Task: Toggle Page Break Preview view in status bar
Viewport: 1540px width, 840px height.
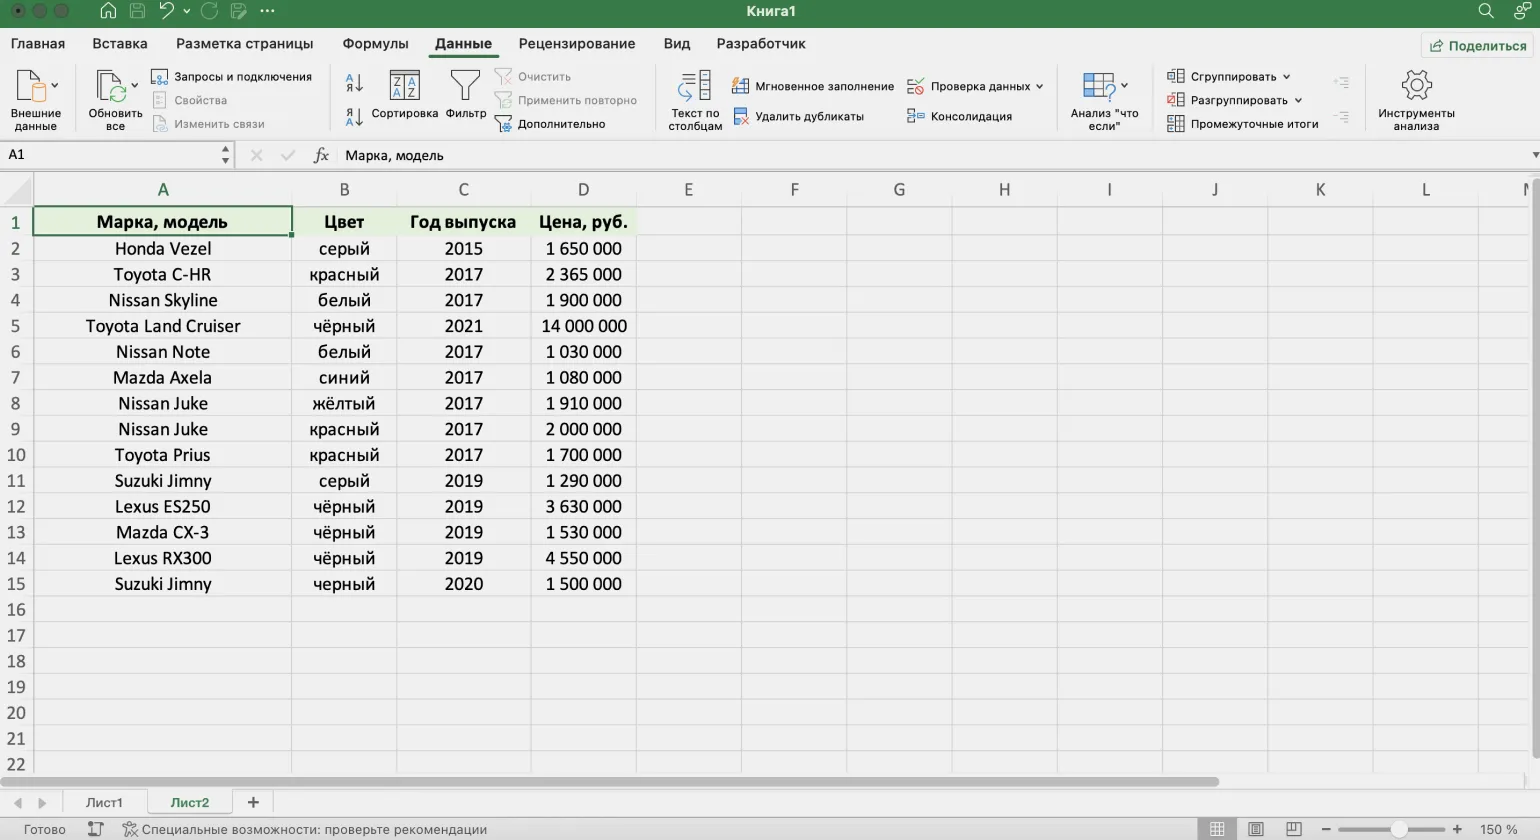Action: tap(1294, 829)
